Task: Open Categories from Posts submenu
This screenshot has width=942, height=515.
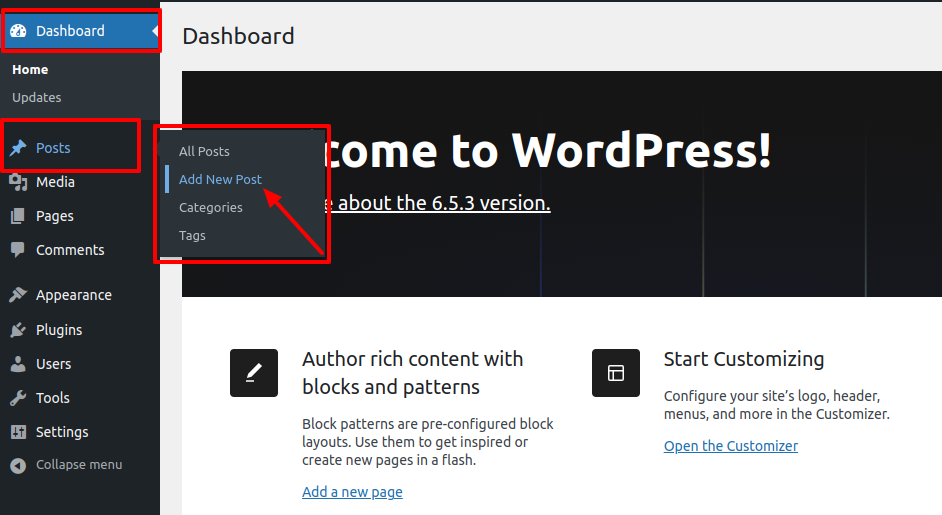Action: [x=210, y=207]
